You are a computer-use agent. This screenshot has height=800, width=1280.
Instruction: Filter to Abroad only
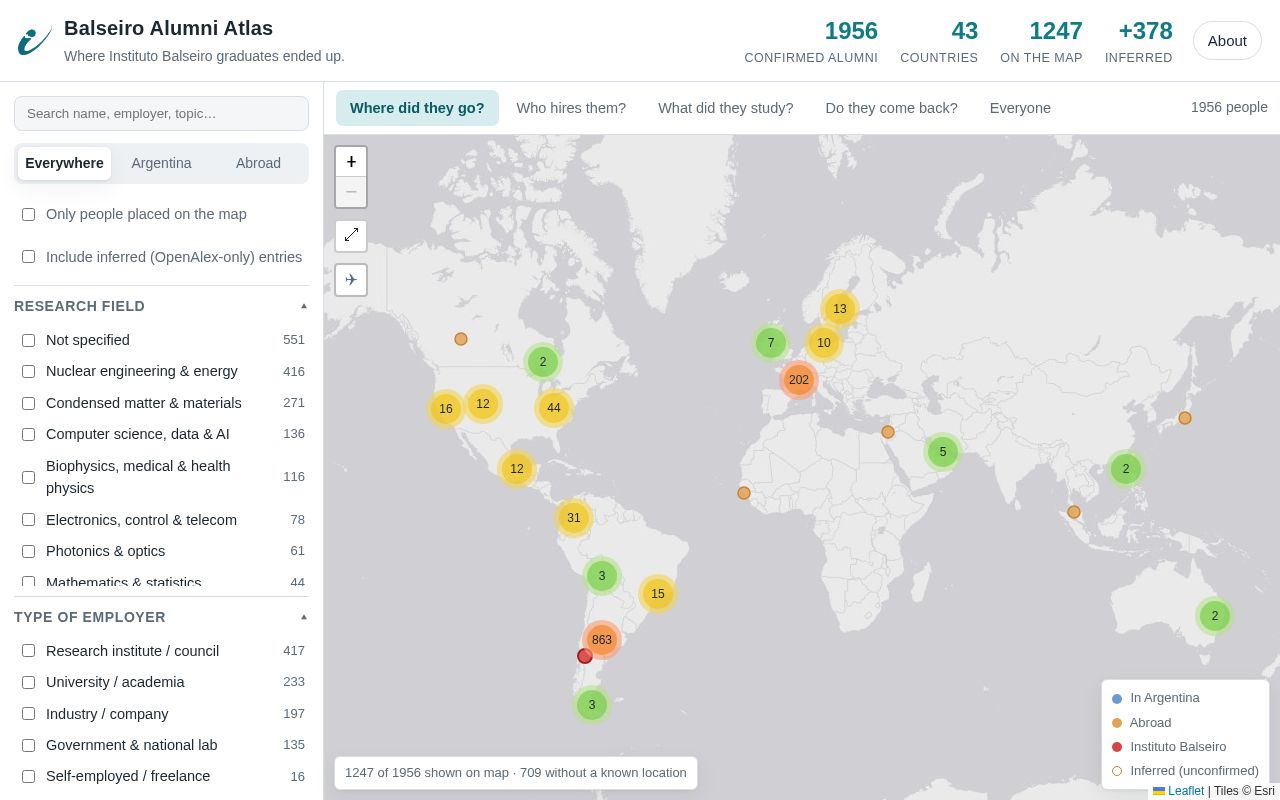point(258,163)
